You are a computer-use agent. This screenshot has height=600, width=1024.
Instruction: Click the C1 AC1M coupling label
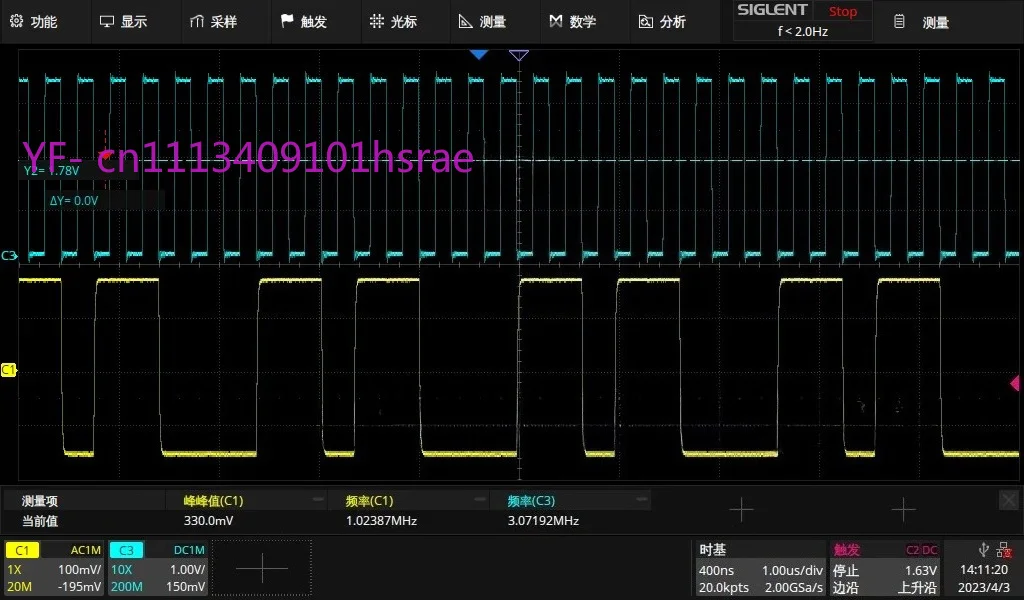tap(86, 550)
